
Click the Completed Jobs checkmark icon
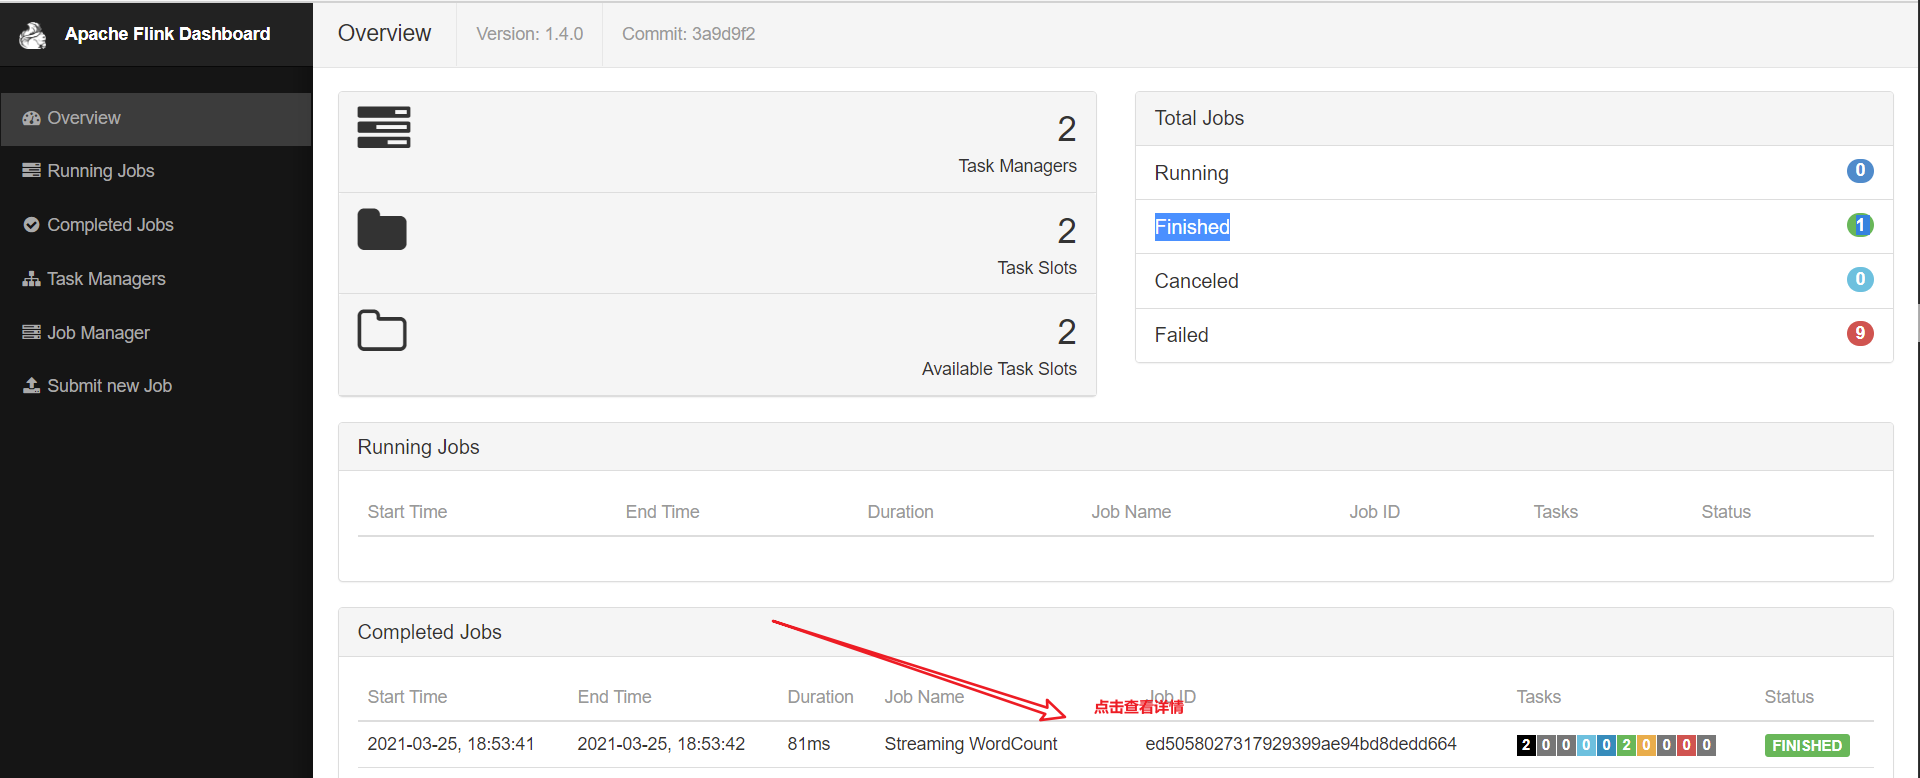pyautogui.click(x=31, y=225)
